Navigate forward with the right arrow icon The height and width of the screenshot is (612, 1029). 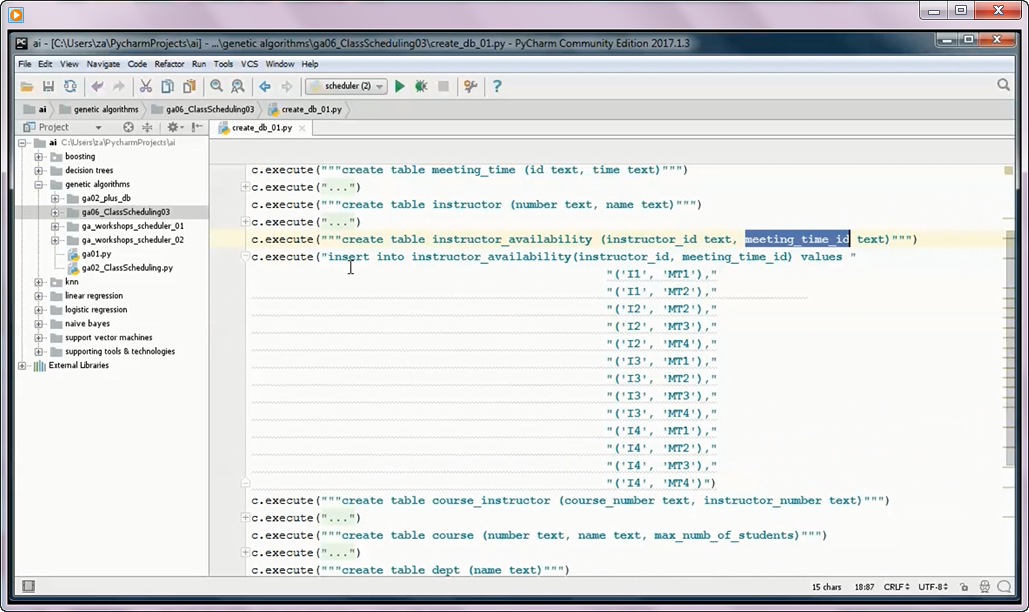[x=287, y=86]
